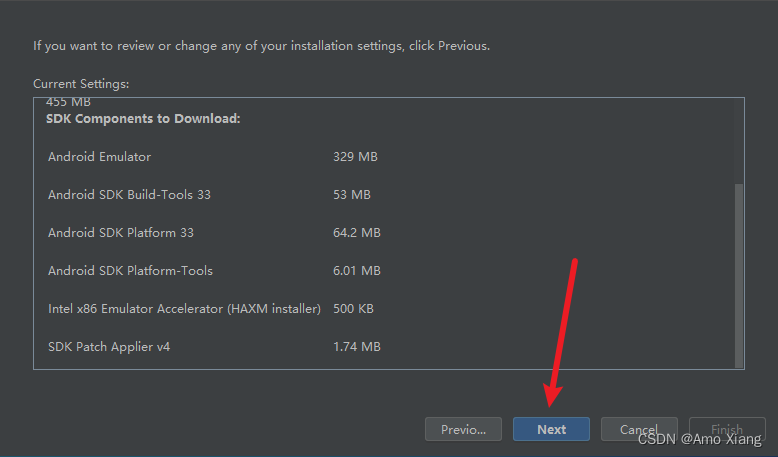Click the 64.2 MB size value

tap(357, 233)
